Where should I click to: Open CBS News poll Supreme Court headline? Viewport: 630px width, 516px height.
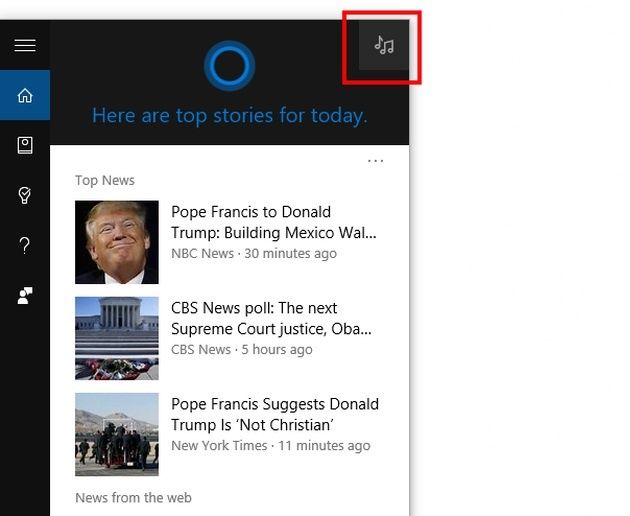(271, 318)
